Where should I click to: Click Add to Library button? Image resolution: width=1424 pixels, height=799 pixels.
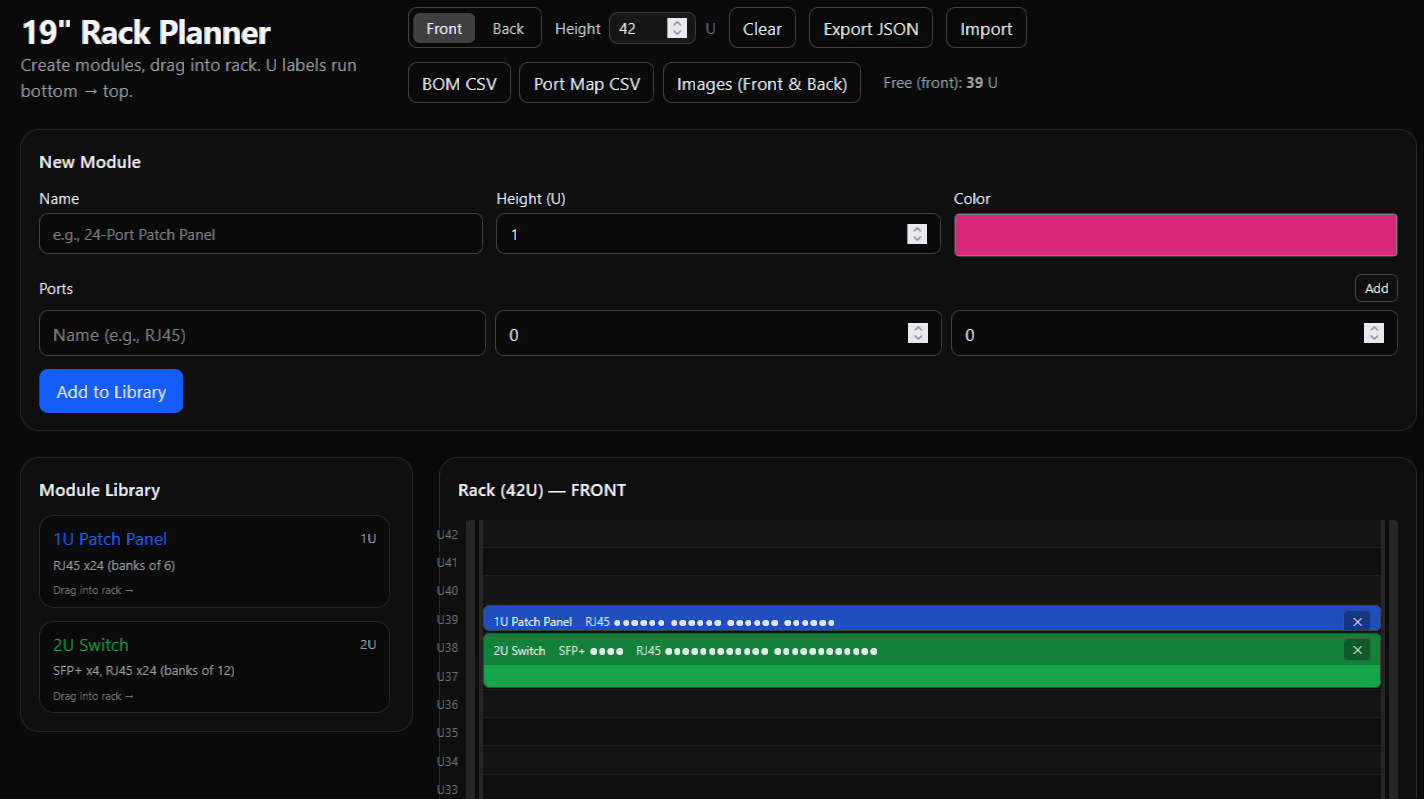[x=111, y=391]
